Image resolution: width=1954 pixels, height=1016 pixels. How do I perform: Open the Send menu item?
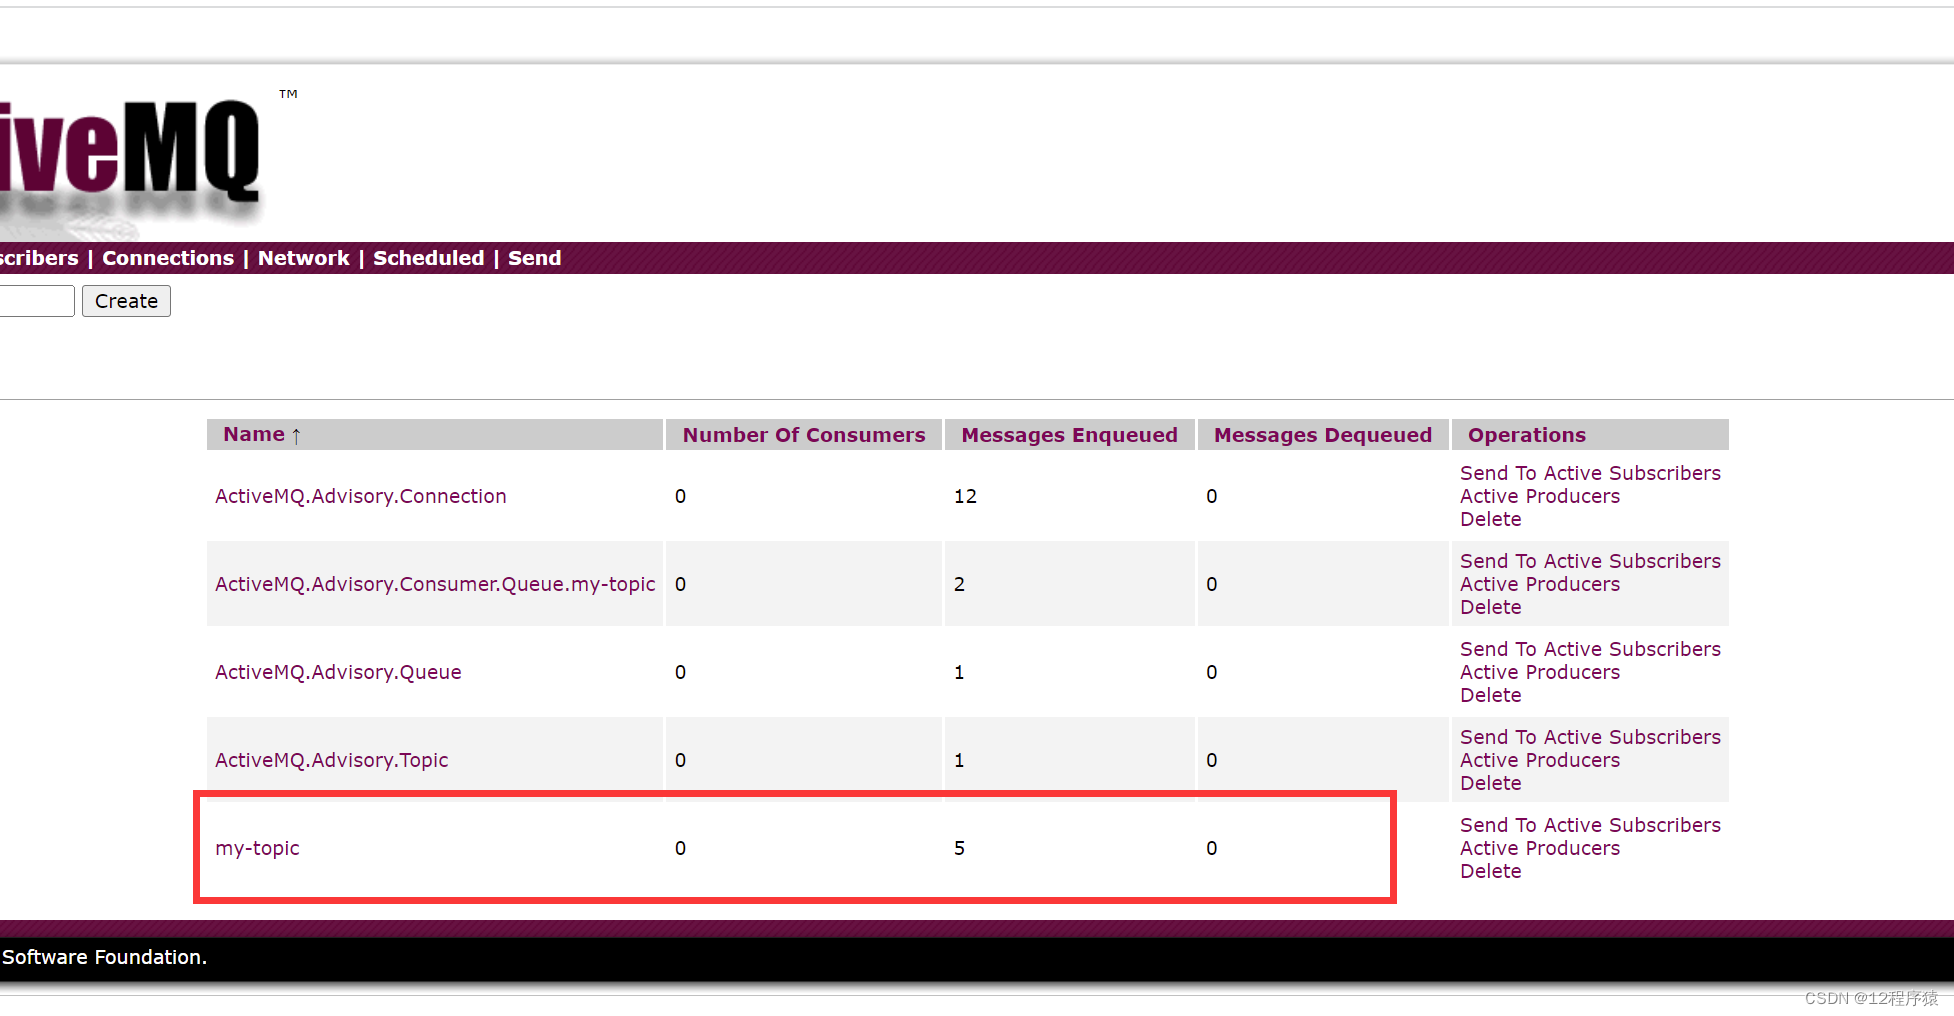click(535, 258)
